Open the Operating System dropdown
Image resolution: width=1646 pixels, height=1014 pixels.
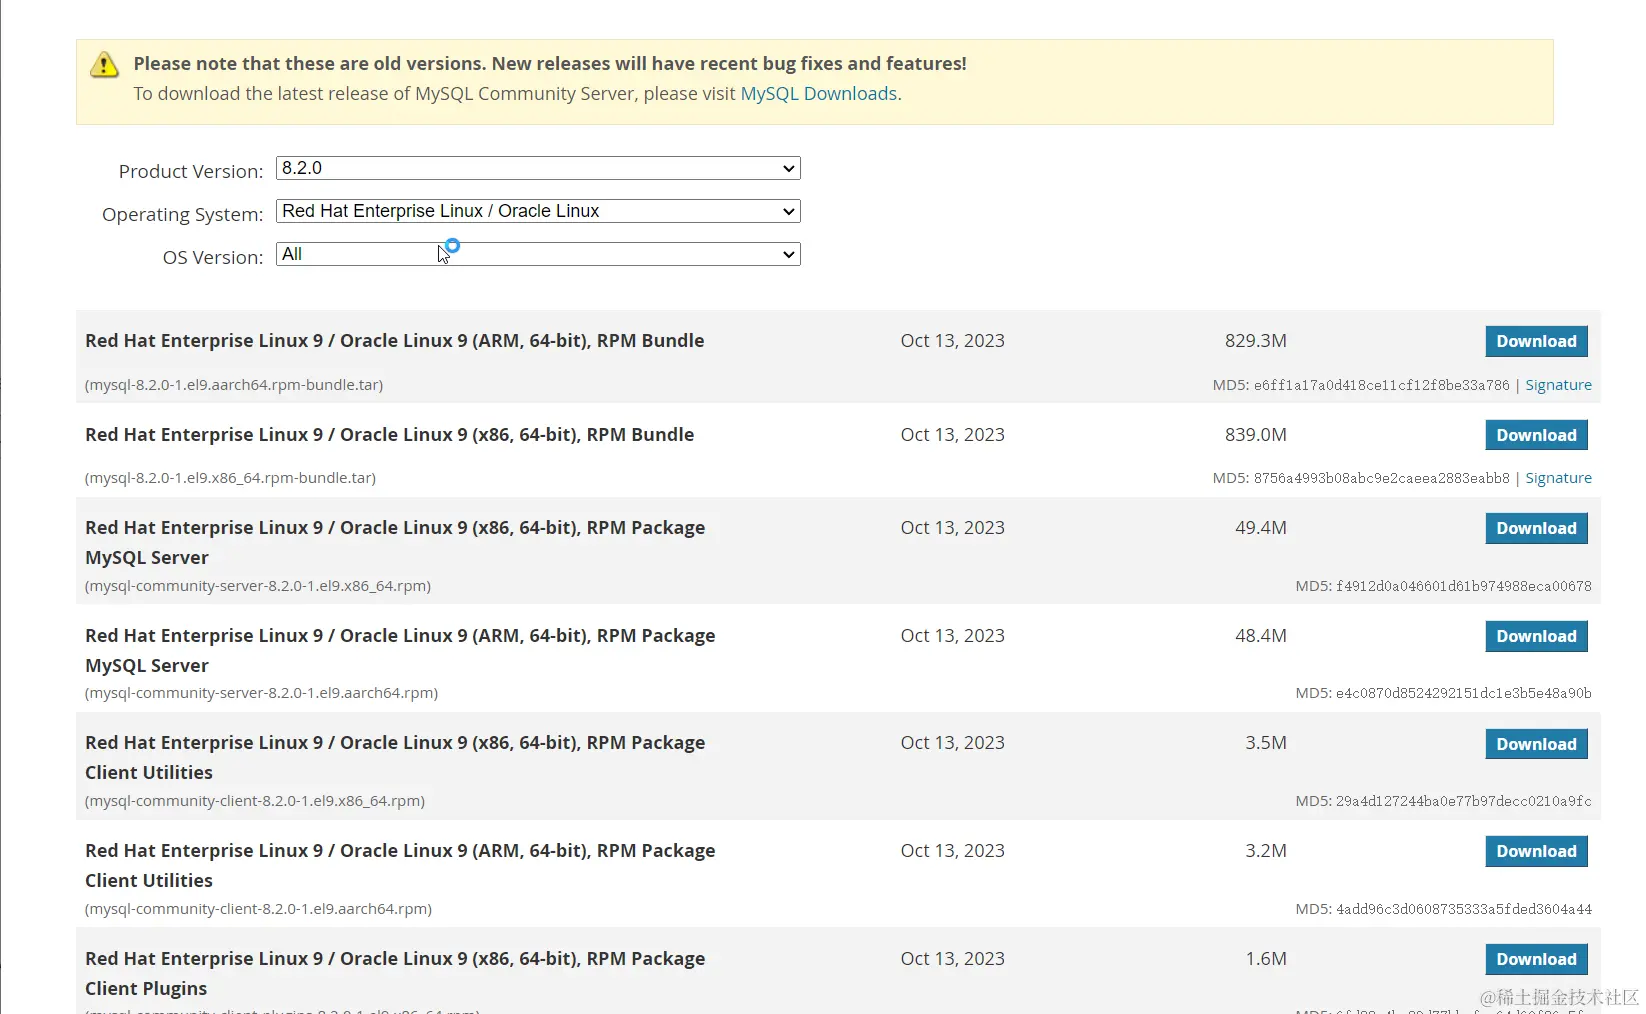click(x=538, y=211)
